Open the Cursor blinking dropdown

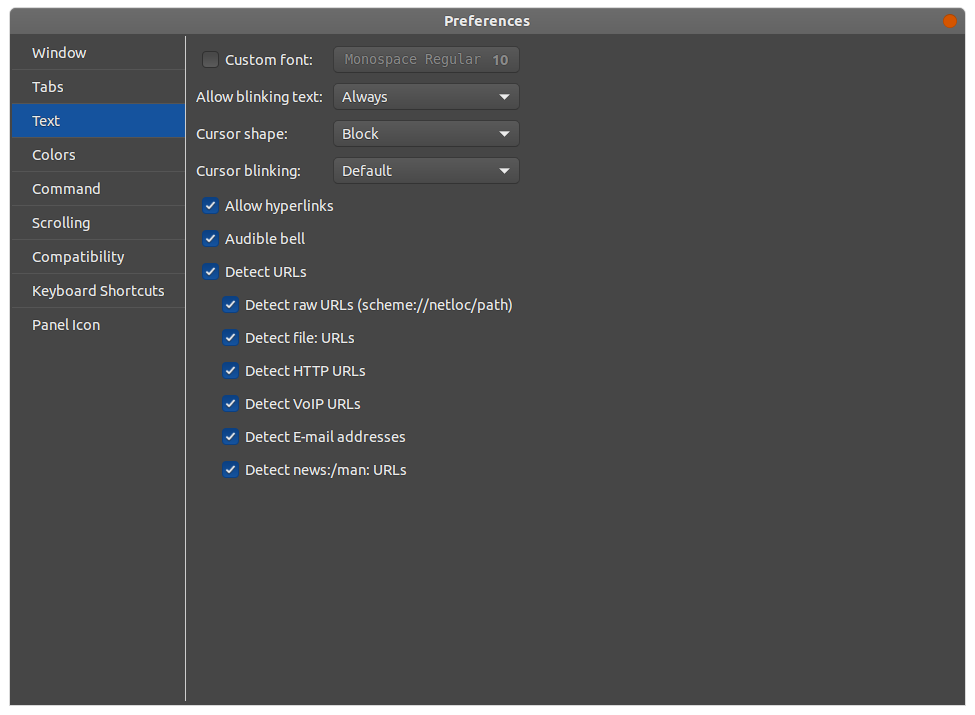426,171
